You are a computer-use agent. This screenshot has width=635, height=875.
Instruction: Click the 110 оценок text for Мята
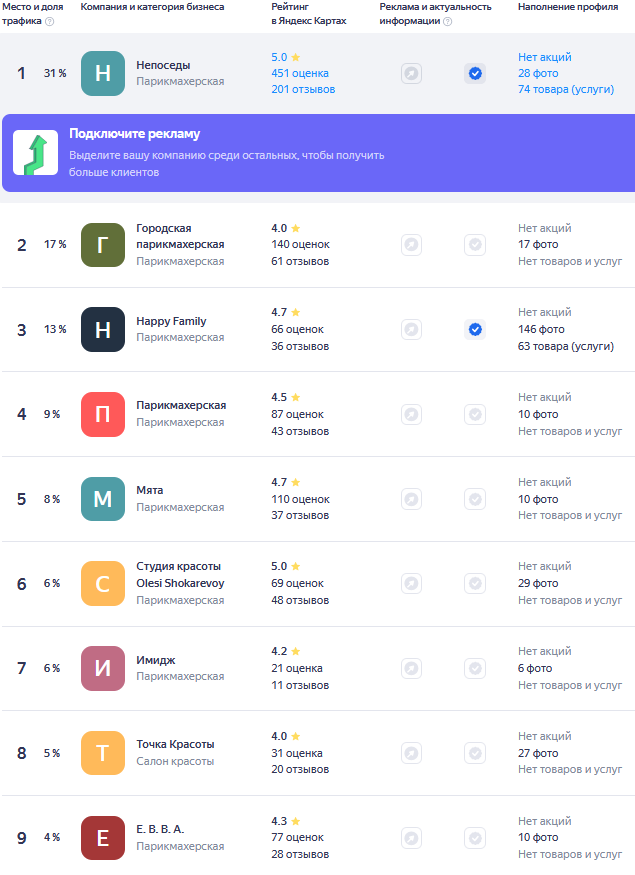click(300, 499)
